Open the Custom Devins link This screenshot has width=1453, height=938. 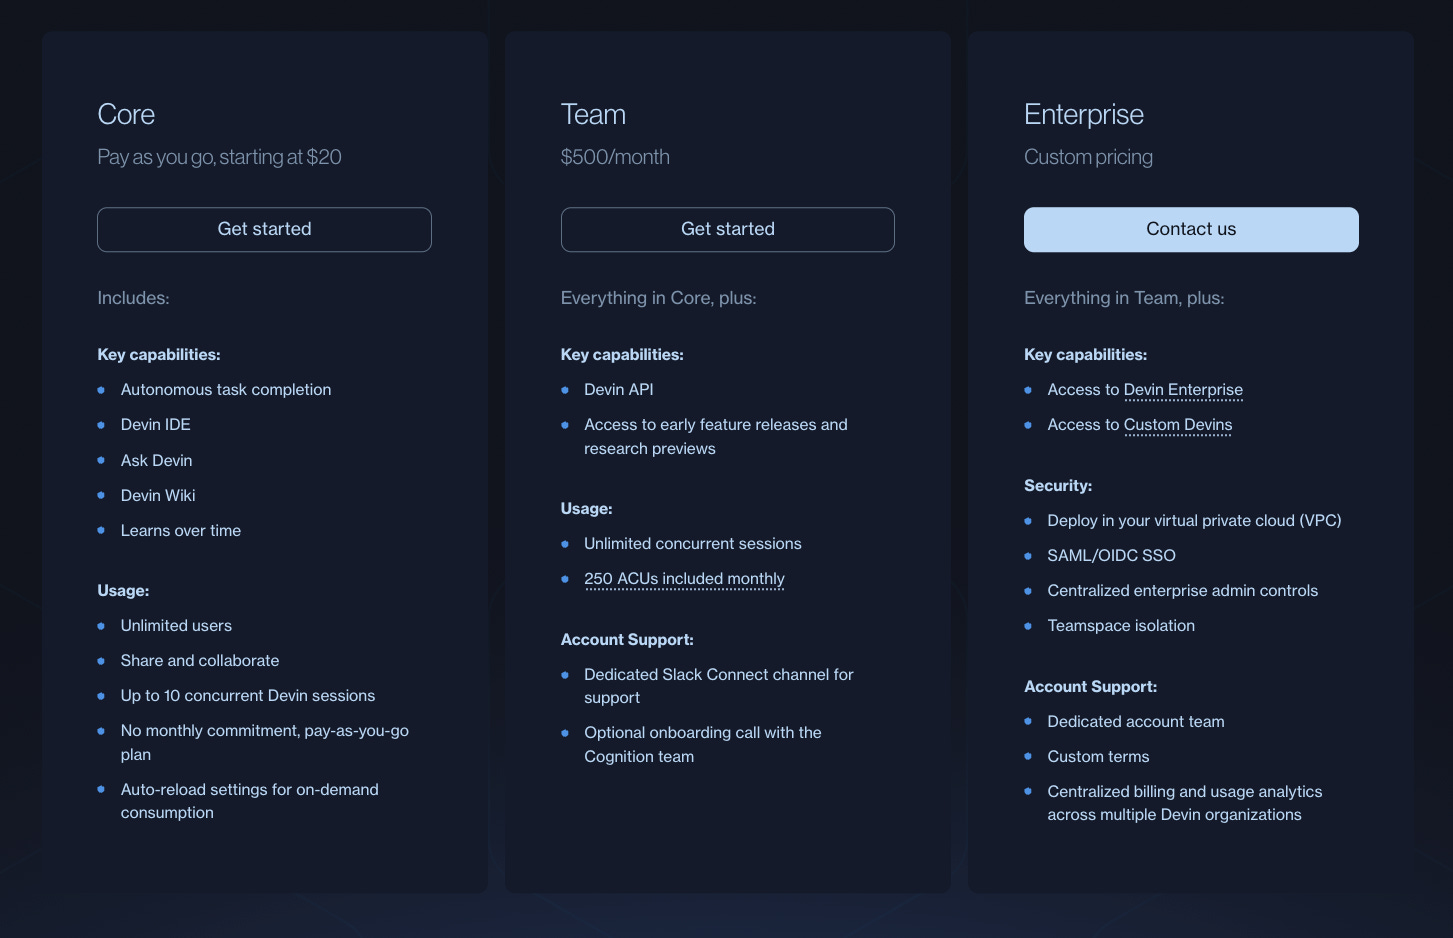[1178, 425]
